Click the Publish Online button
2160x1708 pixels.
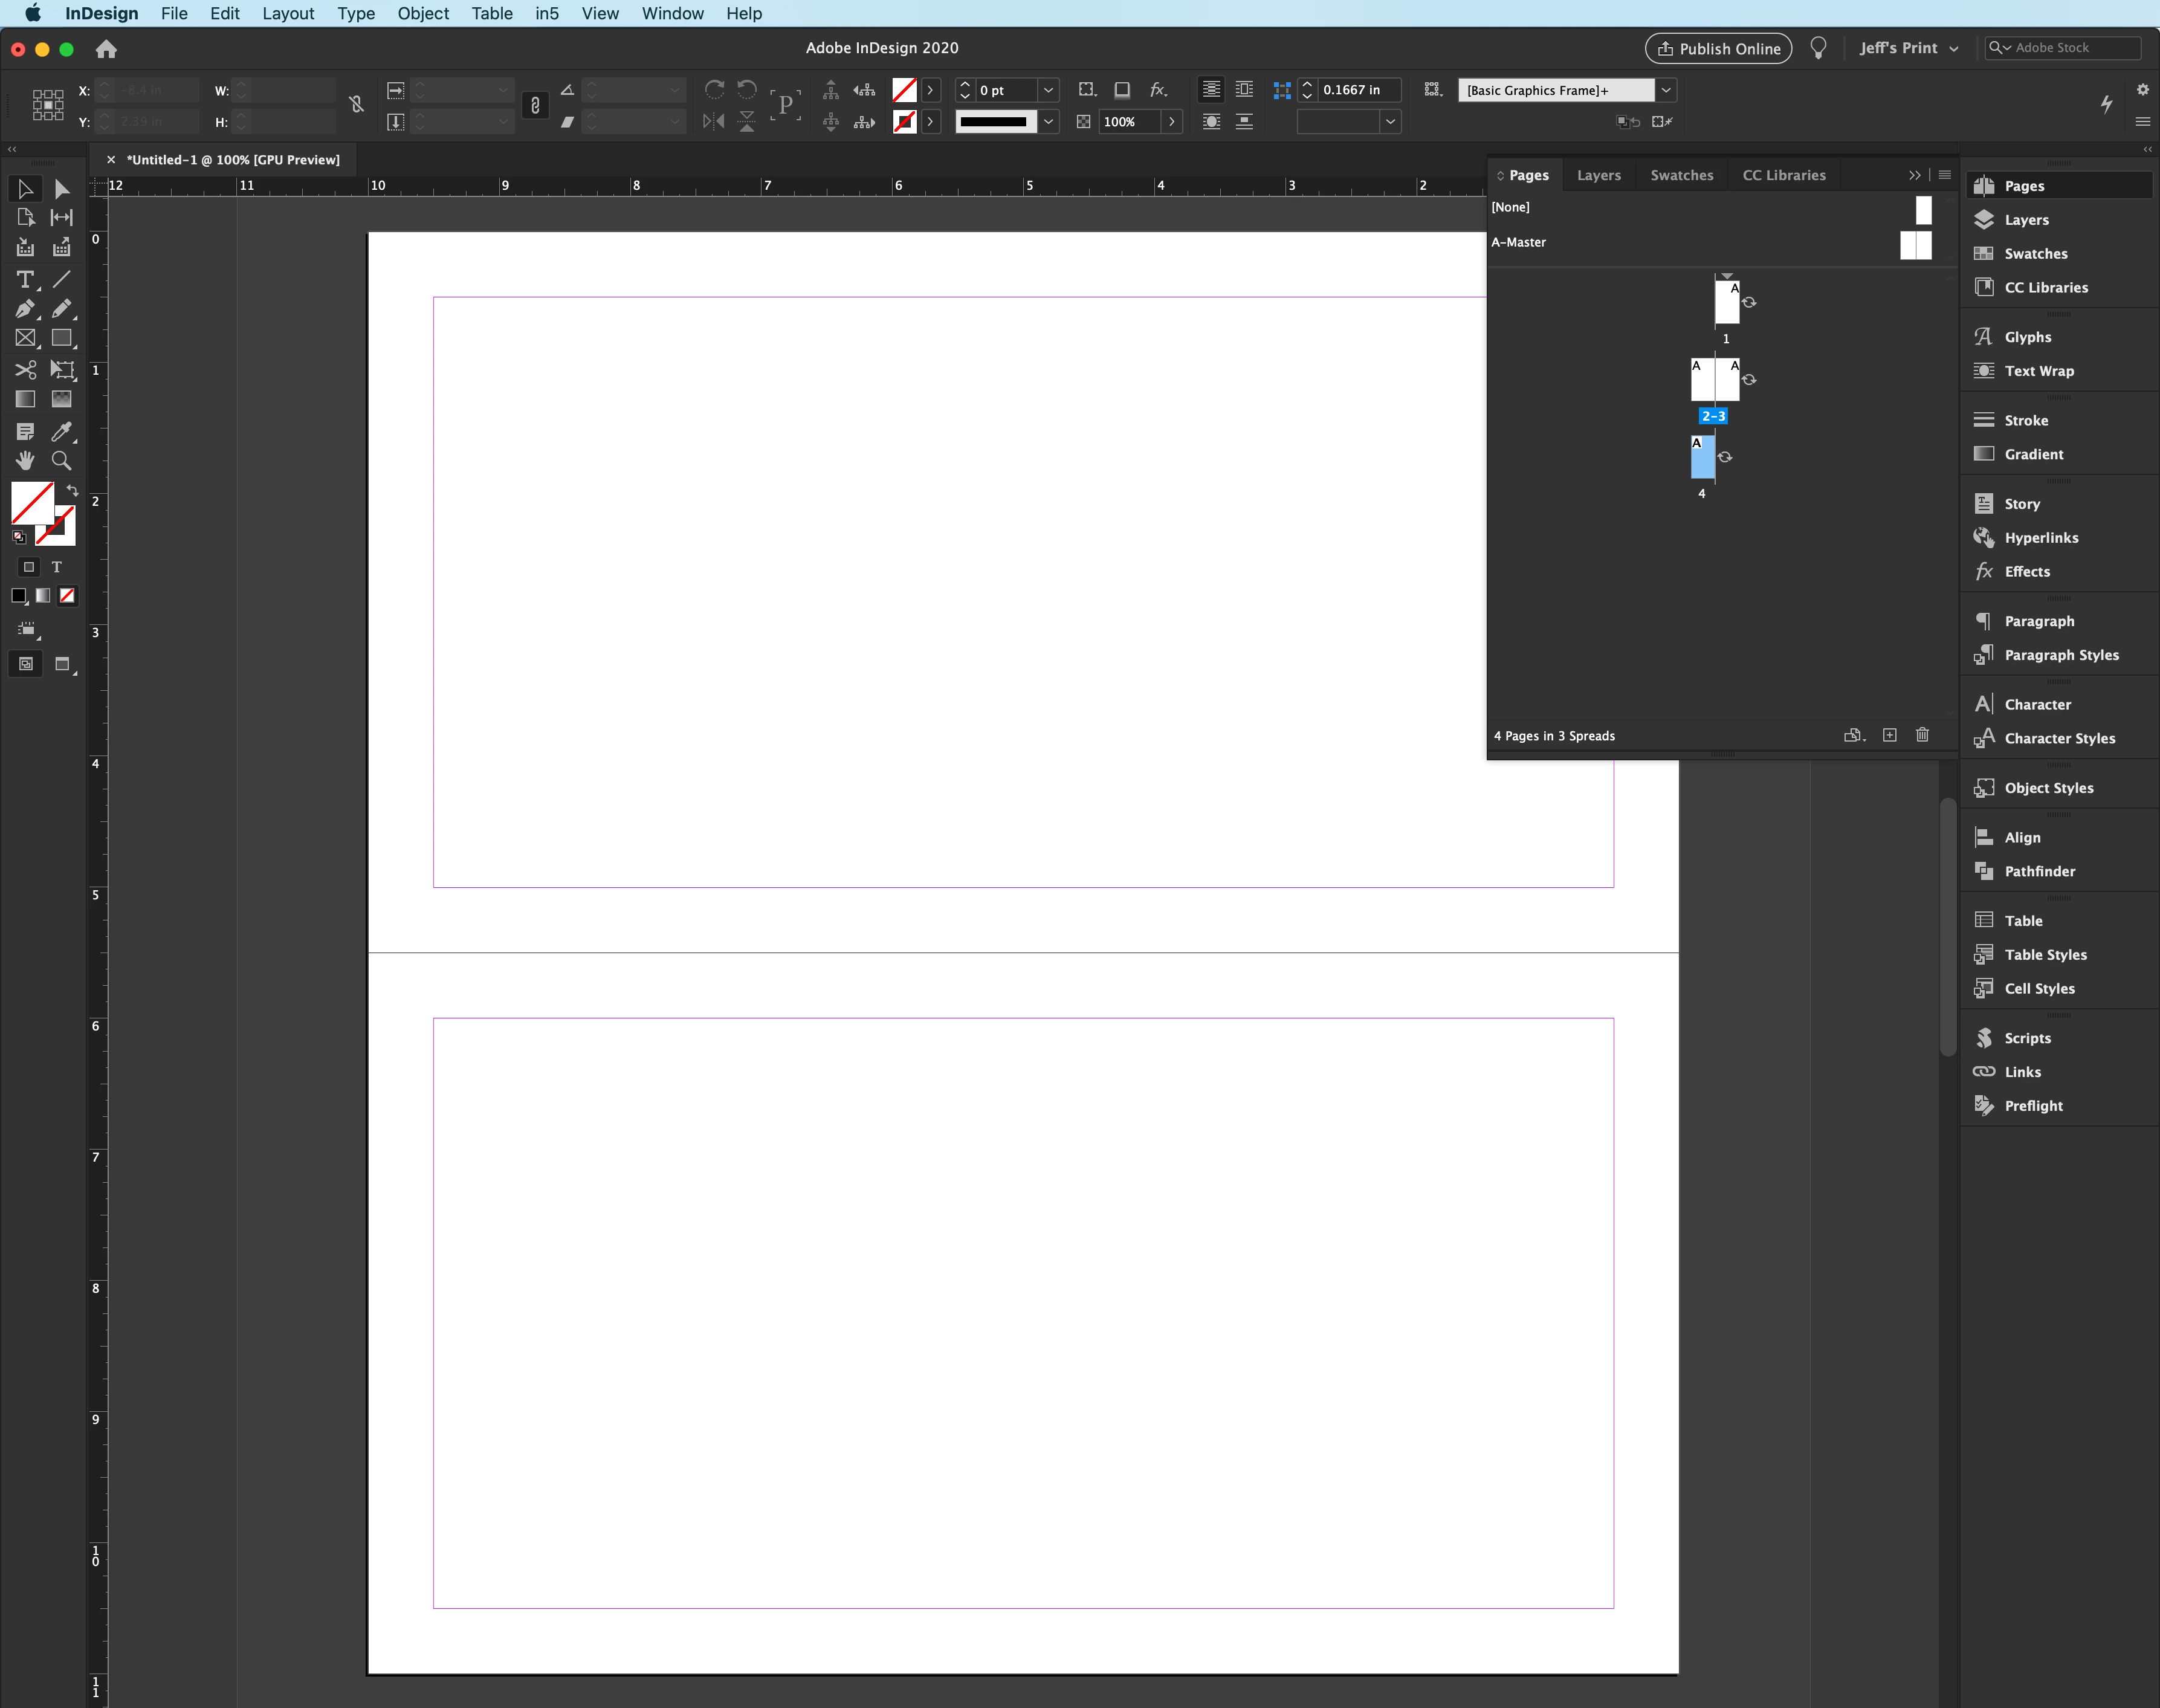click(x=1718, y=48)
